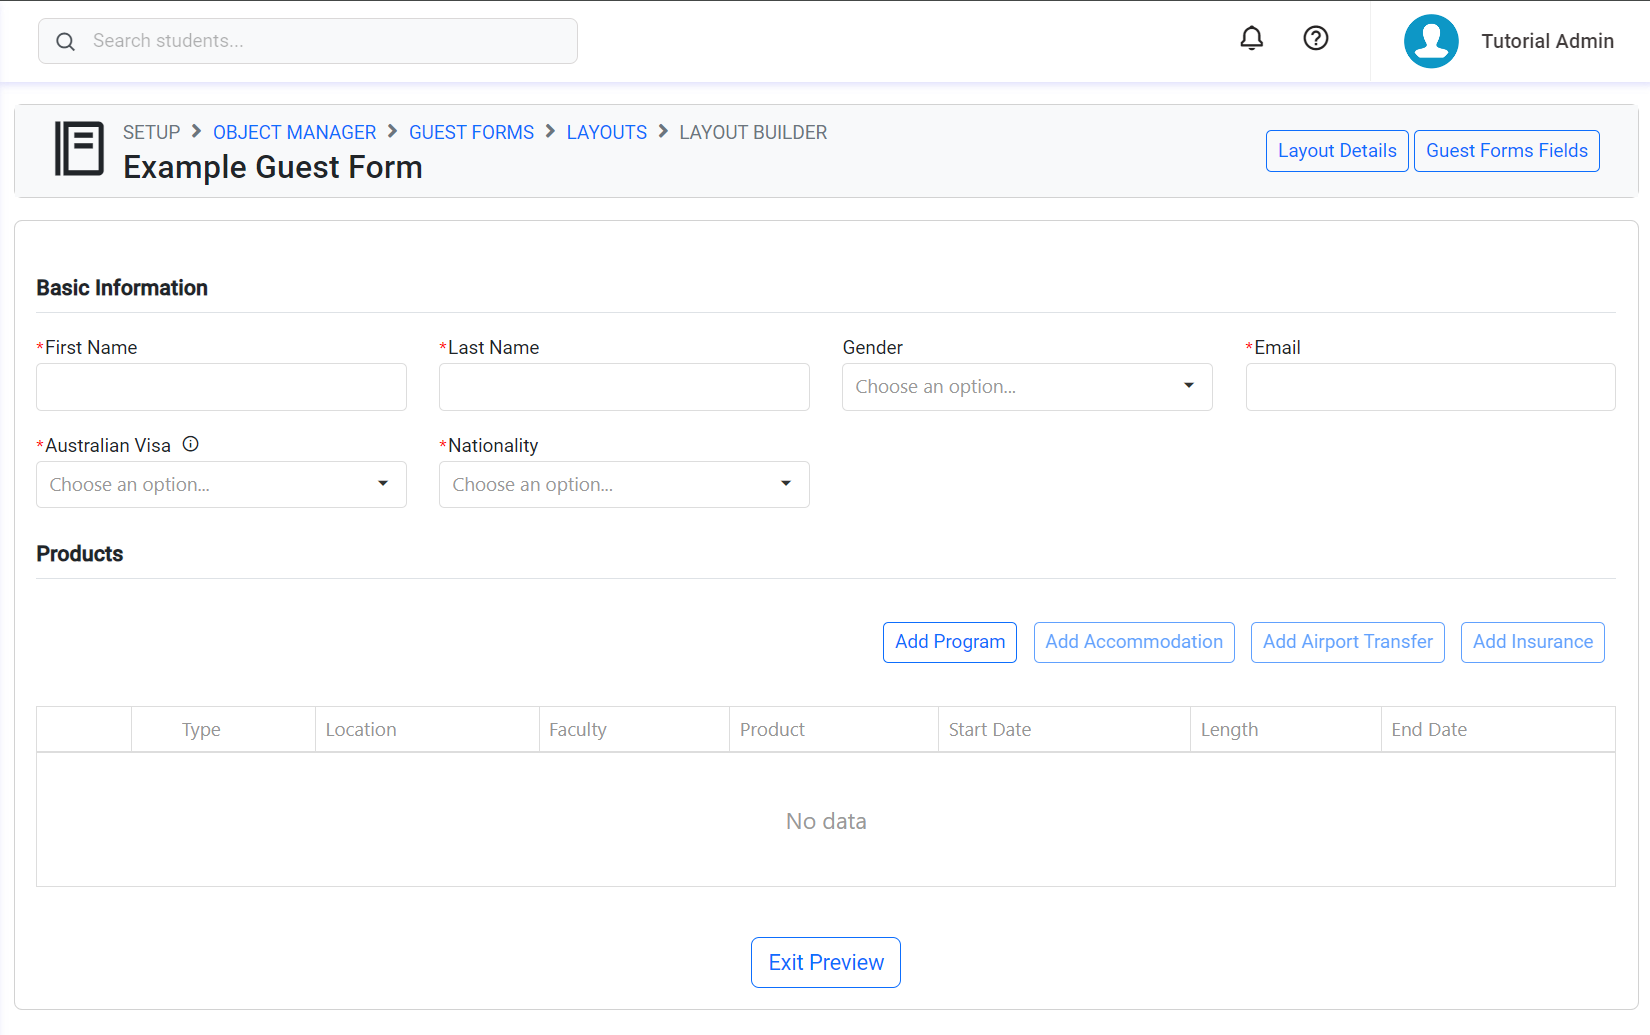The height and width of the screenshot is (1035, 1650).
Task: Navigate to Guest Forms breadcrumb
Action: coord(471,133)
